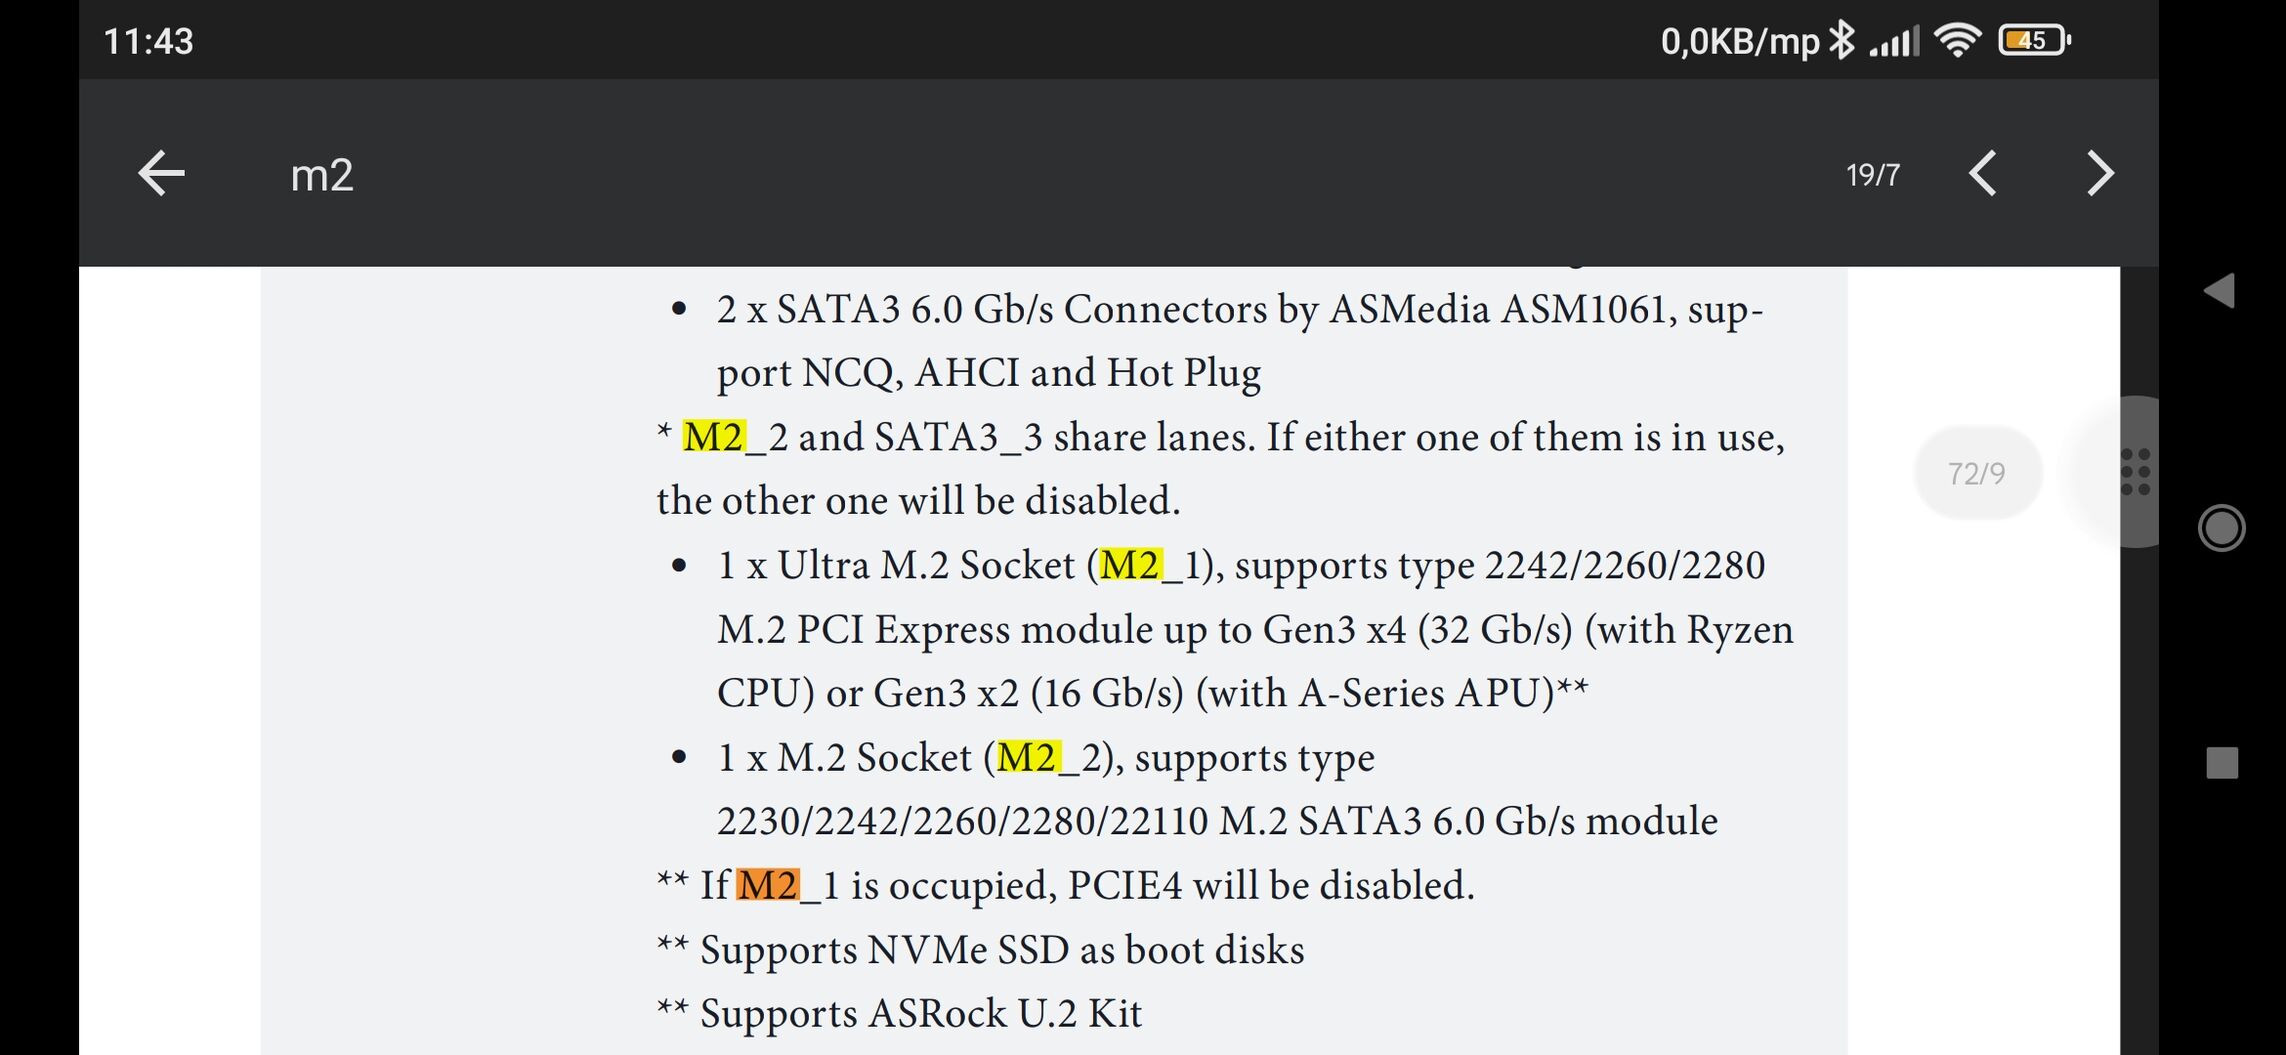
Task: Tap the Android home circle button
Action: (x=2221, y=528)
